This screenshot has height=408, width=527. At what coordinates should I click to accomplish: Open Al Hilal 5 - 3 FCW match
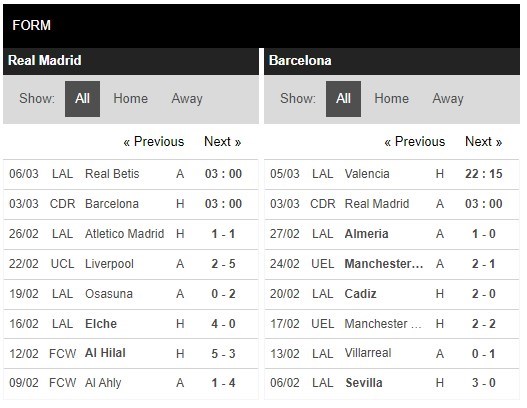(131, 353)
